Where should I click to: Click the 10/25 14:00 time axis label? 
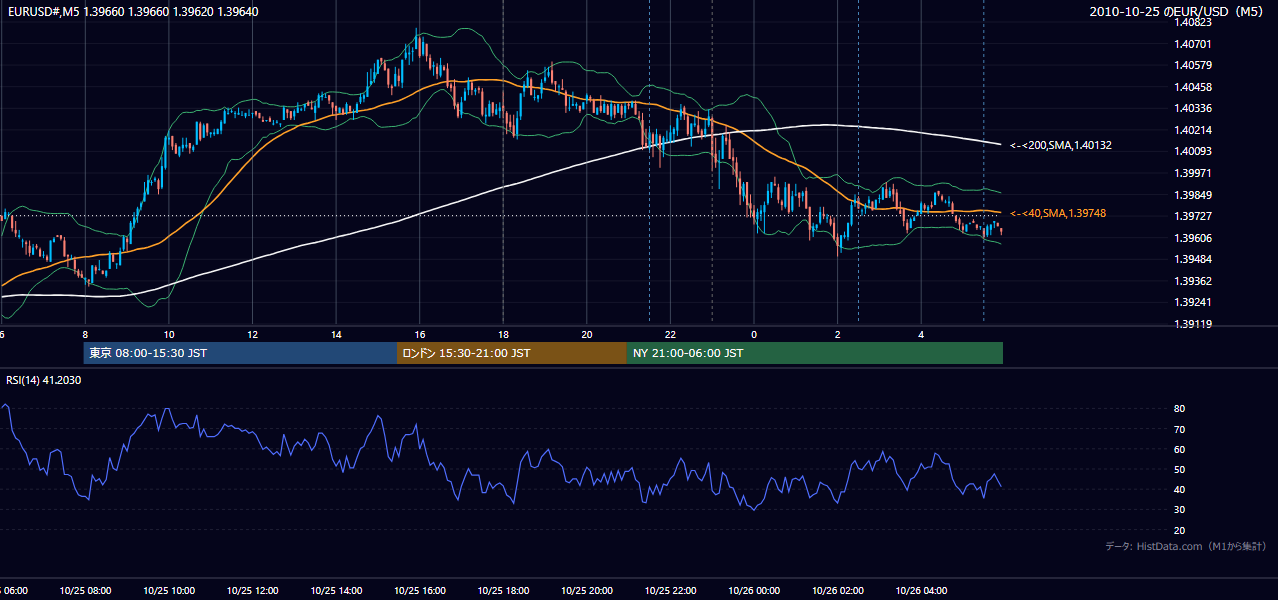point(336,591)
